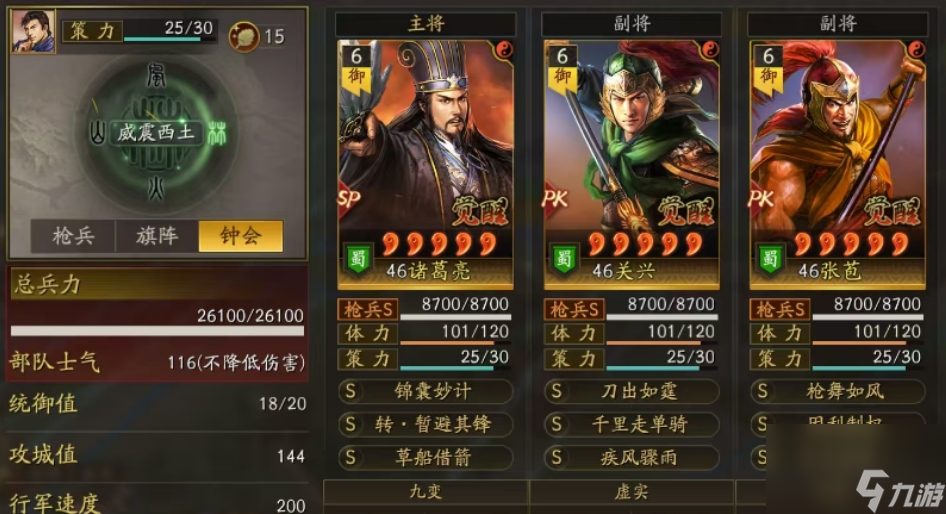Click the 总兵力 troop strength bar
The image size is (946, 514).
[157, 331]
